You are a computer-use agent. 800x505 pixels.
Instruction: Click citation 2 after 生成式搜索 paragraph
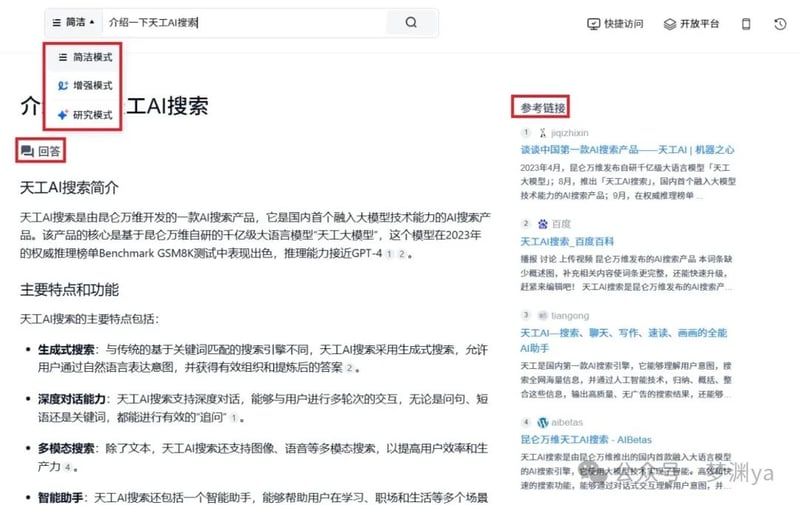click(349, 368)
